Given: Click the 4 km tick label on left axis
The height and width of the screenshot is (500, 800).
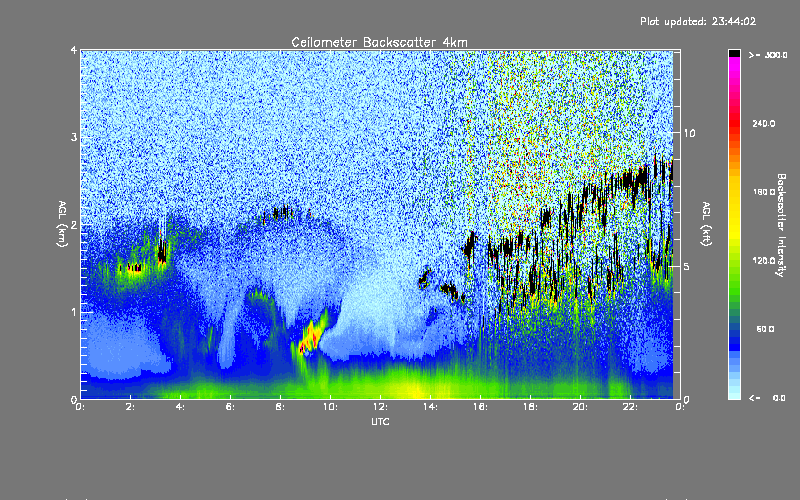Looking at the screenshot, I should click(x=74, y=51).
